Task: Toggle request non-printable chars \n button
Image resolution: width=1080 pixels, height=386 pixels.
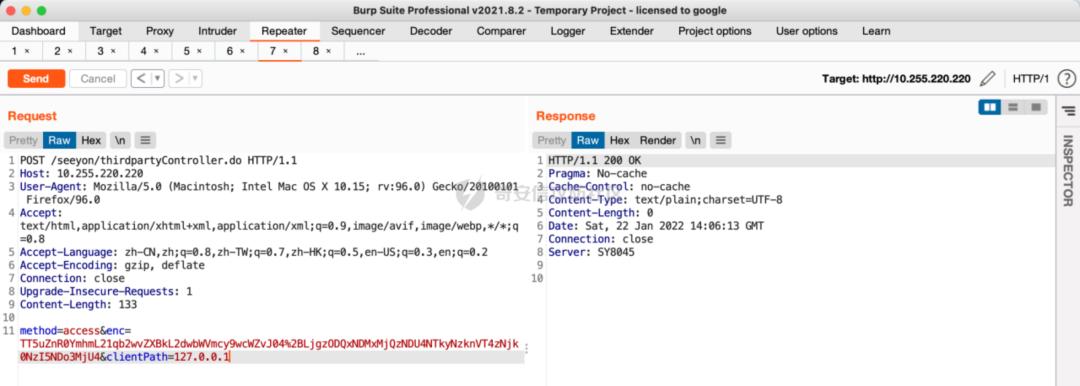Action: click(121, 140)
